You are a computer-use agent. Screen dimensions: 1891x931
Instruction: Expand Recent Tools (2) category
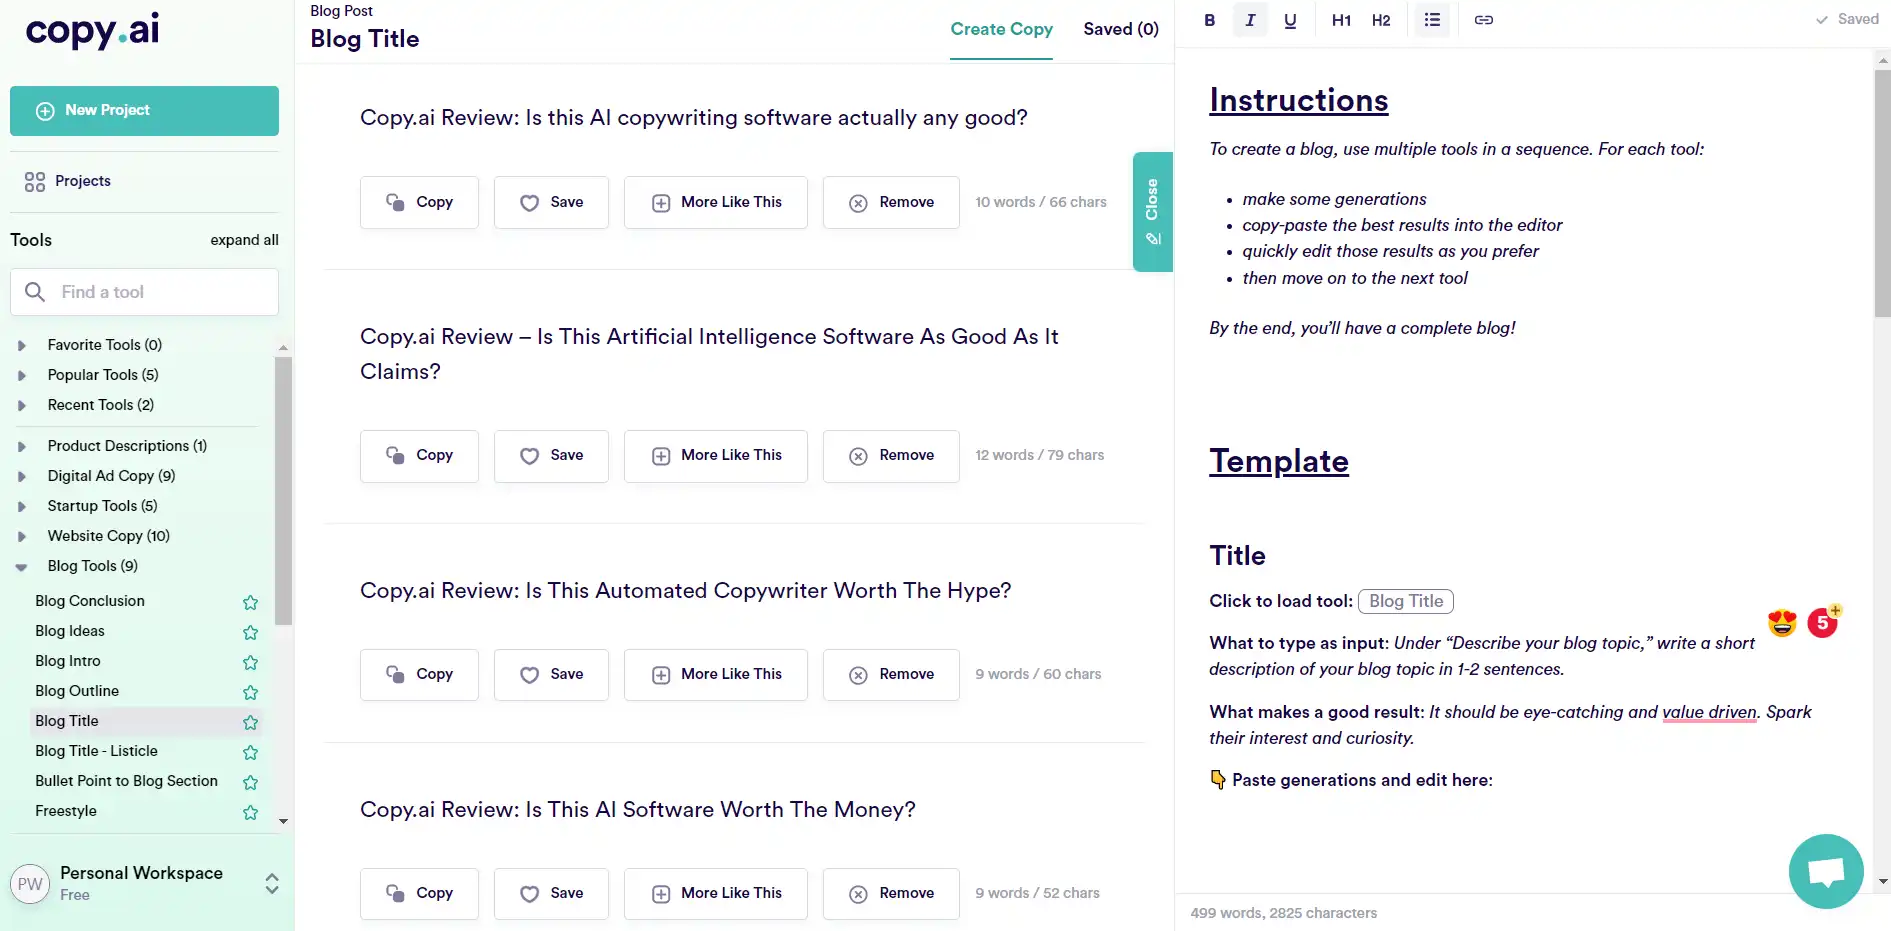22,405
